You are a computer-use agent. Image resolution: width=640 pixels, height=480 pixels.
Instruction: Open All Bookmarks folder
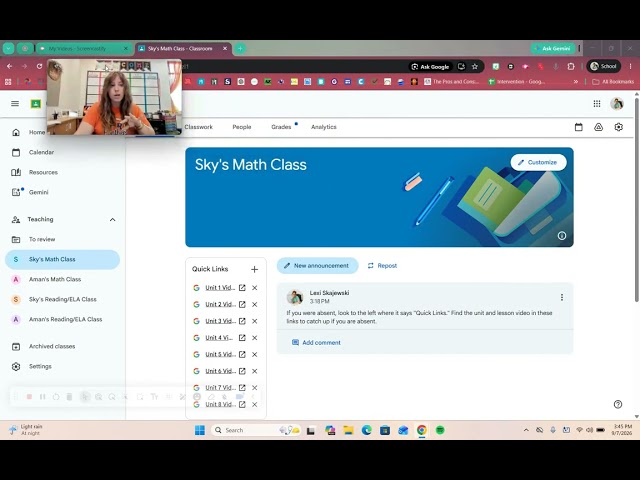pos(613,82)
